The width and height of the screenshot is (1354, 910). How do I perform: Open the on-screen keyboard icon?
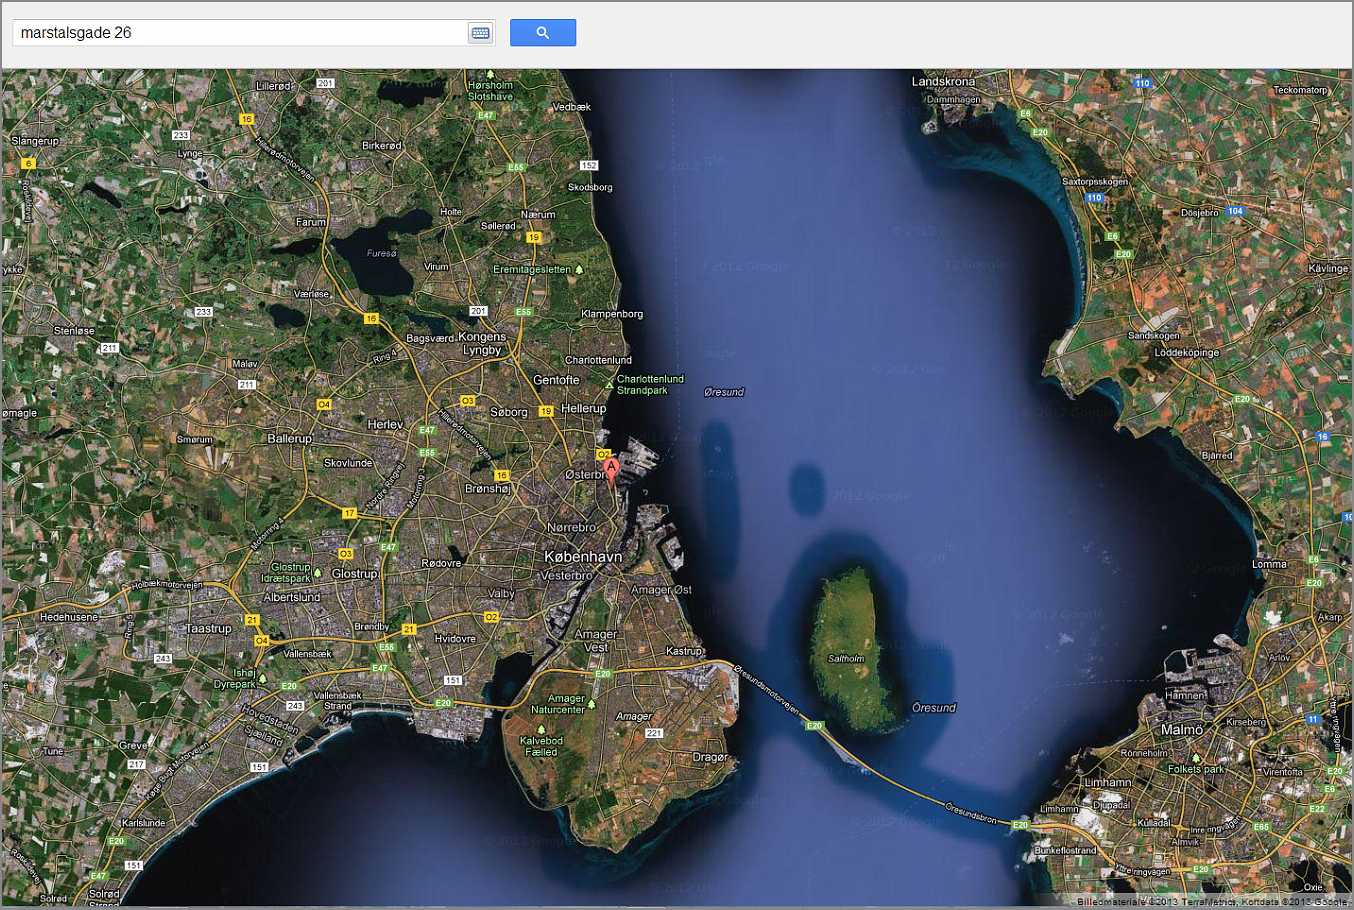480,33
